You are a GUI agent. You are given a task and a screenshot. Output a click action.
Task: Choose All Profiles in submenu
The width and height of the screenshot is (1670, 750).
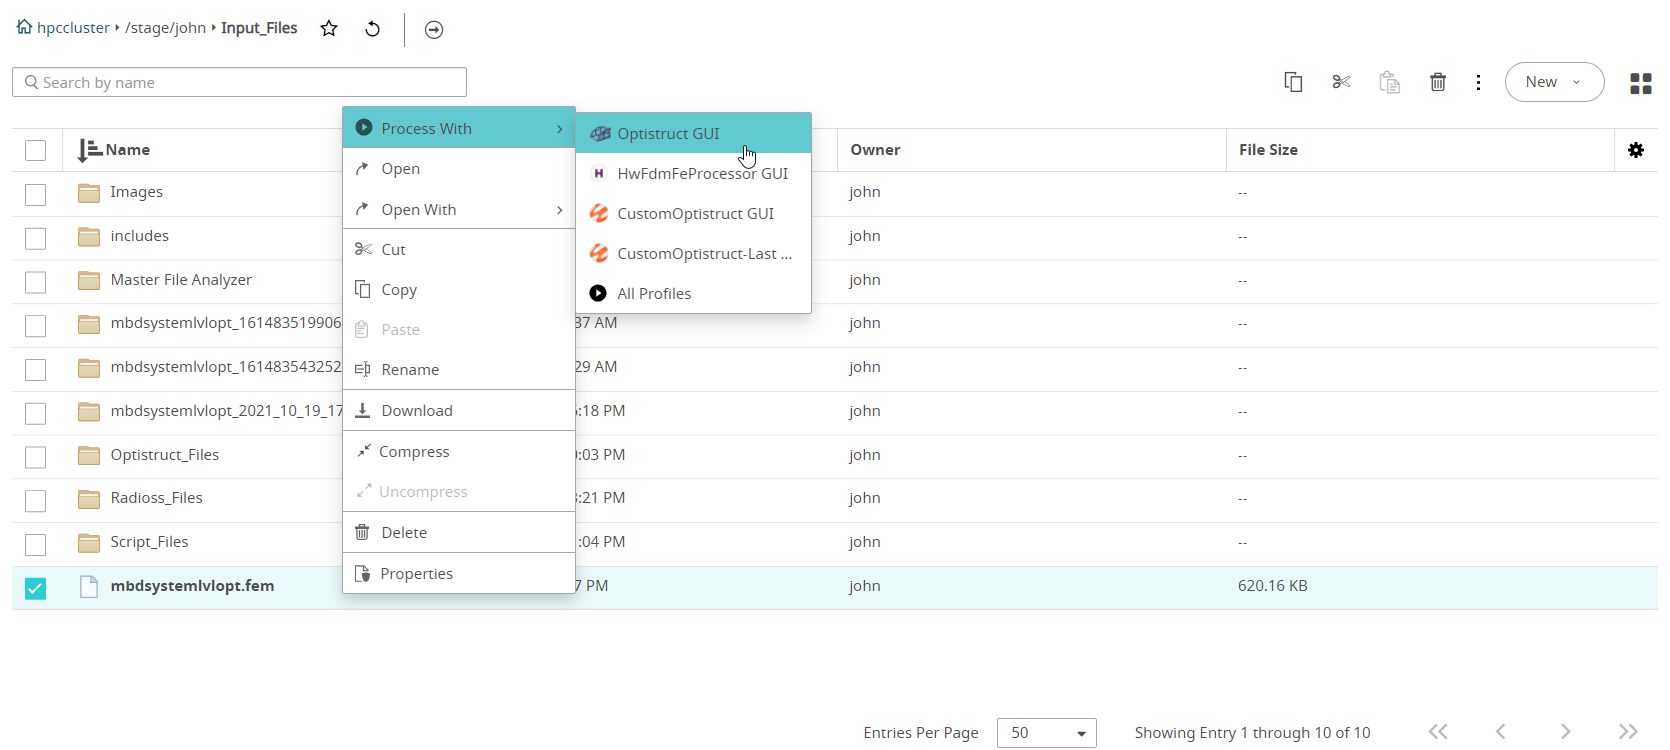[693, 293]
